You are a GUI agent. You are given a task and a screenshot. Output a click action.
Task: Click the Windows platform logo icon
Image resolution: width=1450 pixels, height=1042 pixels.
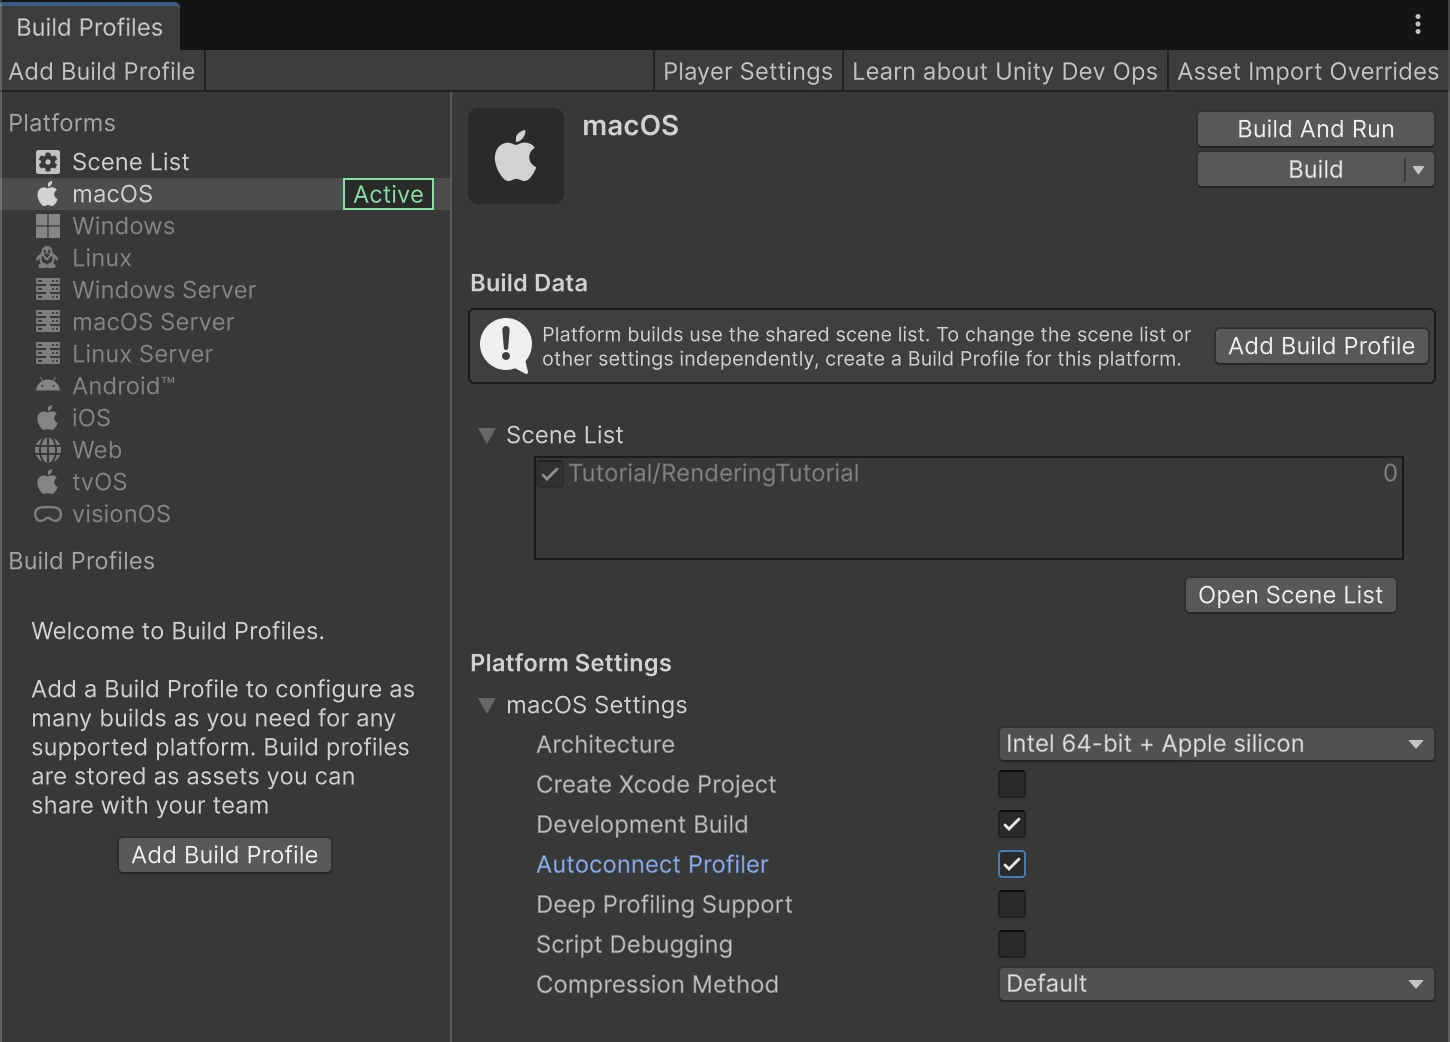(48, 226)
